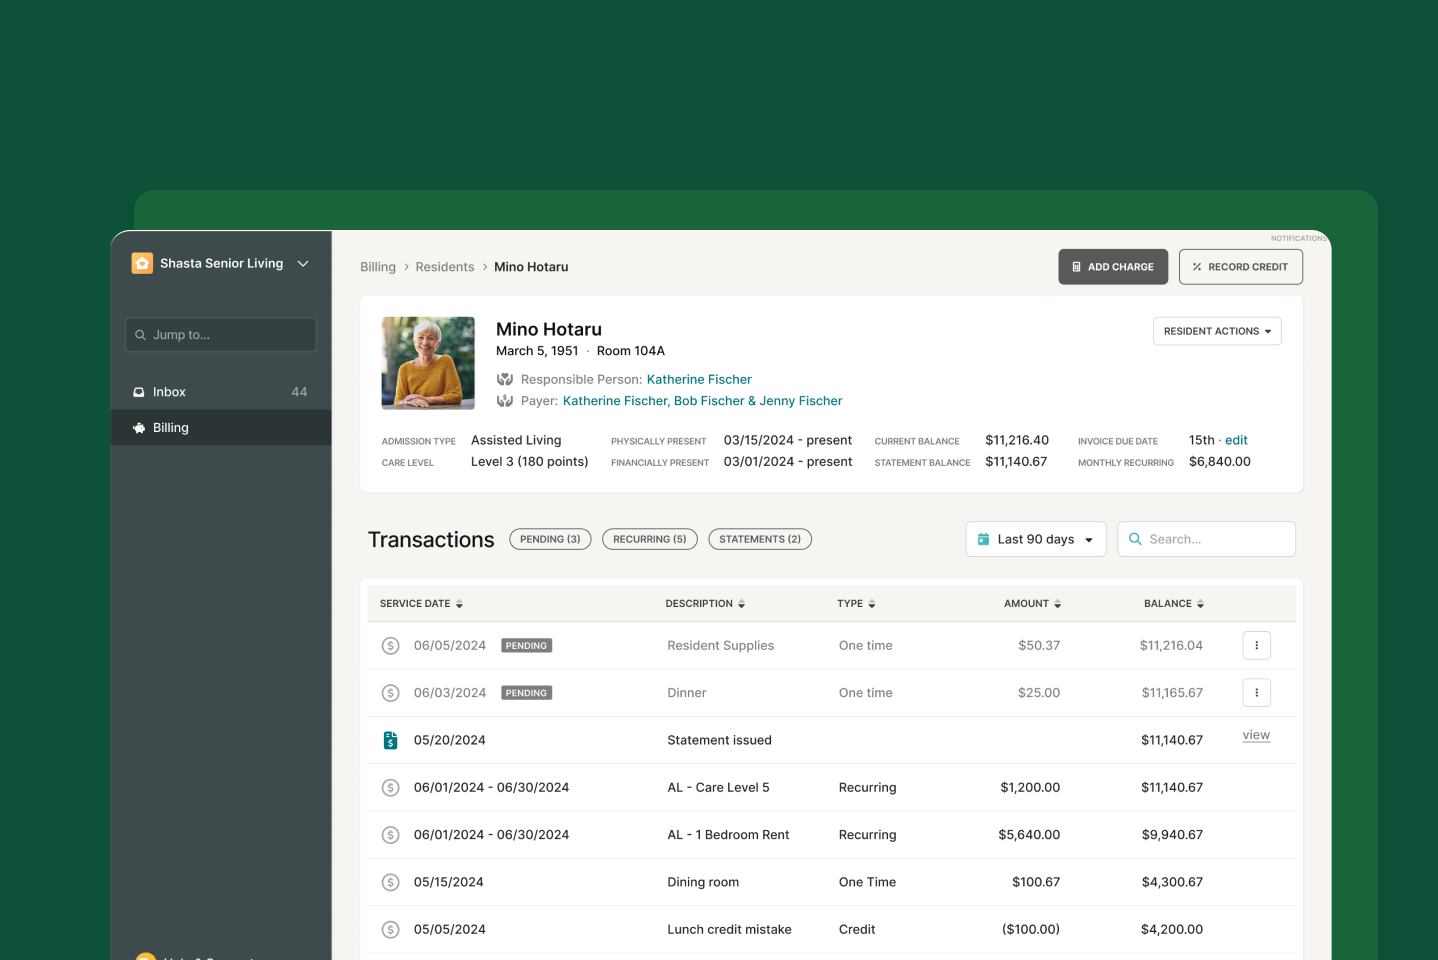Click the magnifier icon in the transactions search
The height and width of the screenshot is (960, 1438).
(x=1134, y=539)
